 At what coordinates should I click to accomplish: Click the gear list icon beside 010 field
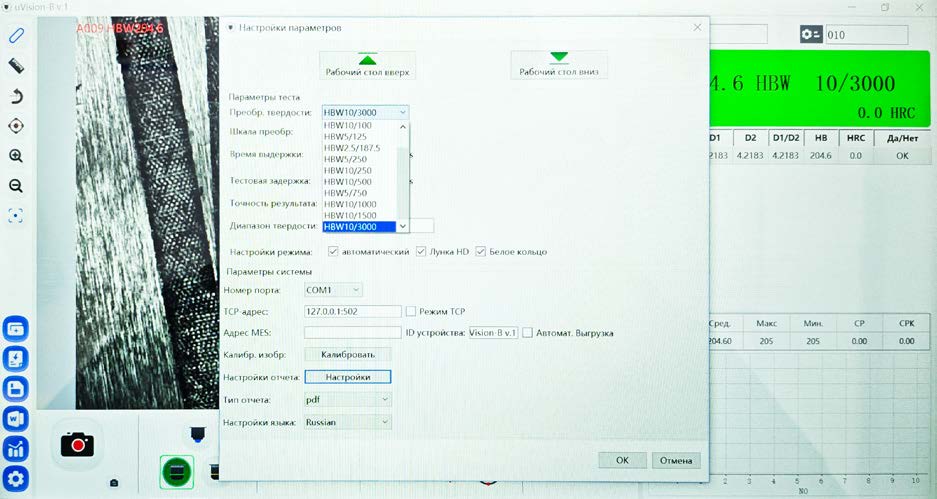[811, 35]
